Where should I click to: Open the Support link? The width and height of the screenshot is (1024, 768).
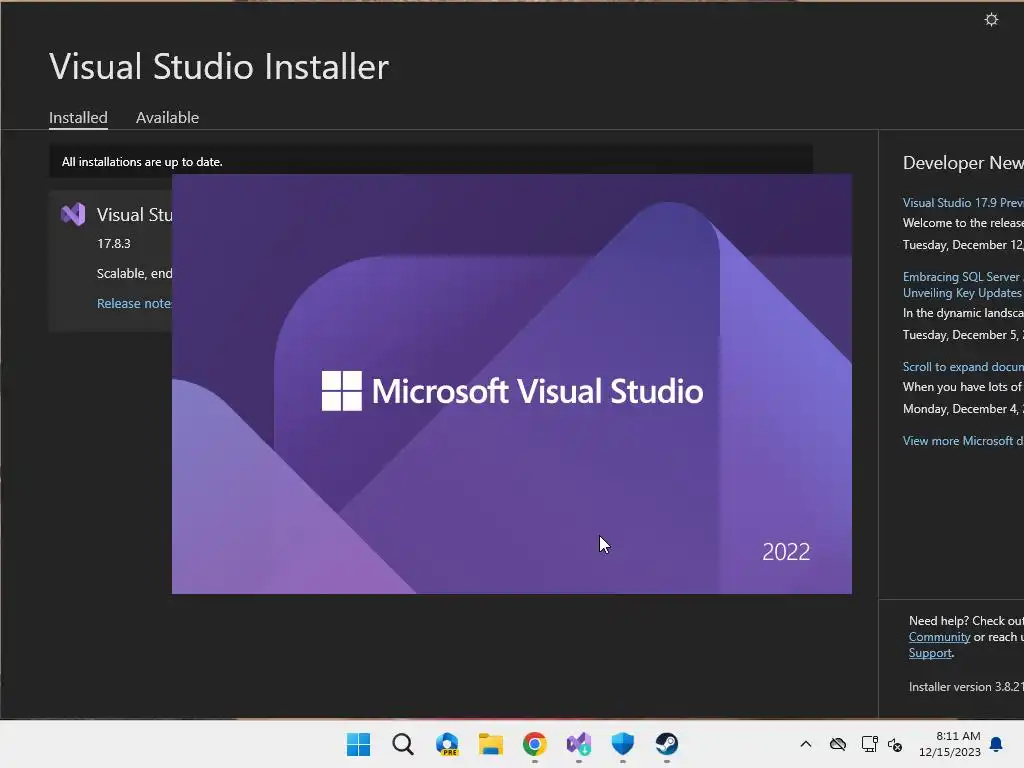point(930,653)
